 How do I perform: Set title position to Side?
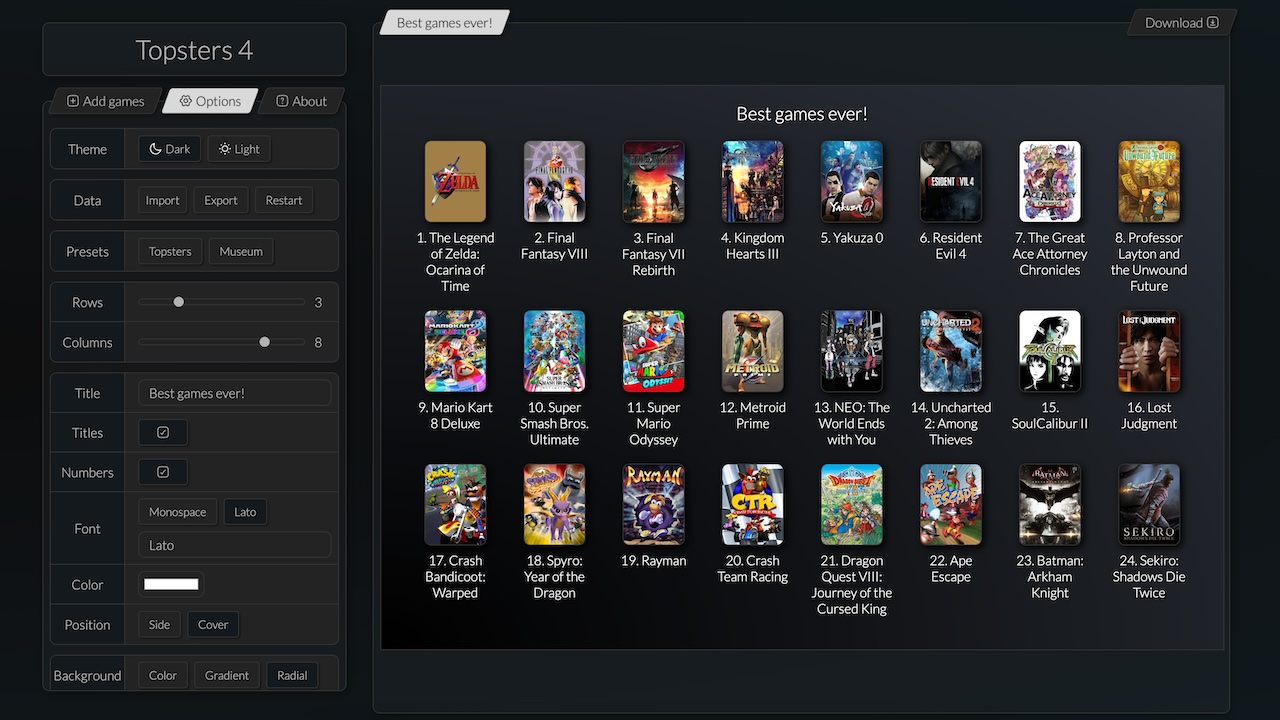coord(159,624)
